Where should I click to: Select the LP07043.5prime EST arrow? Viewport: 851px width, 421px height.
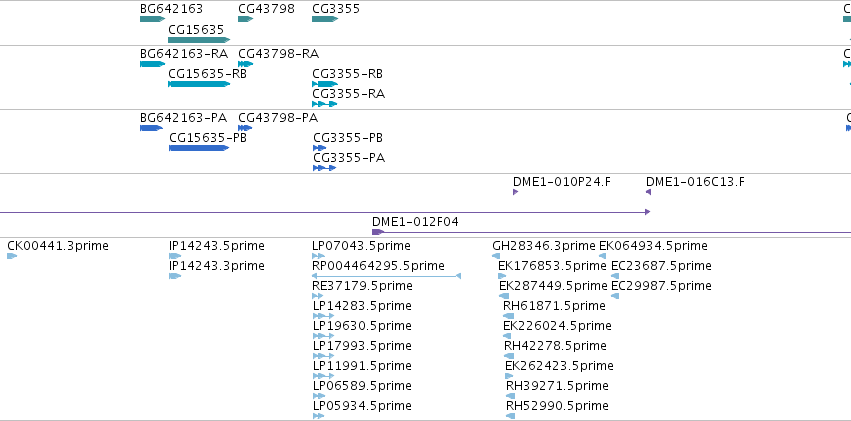point(319,256)
